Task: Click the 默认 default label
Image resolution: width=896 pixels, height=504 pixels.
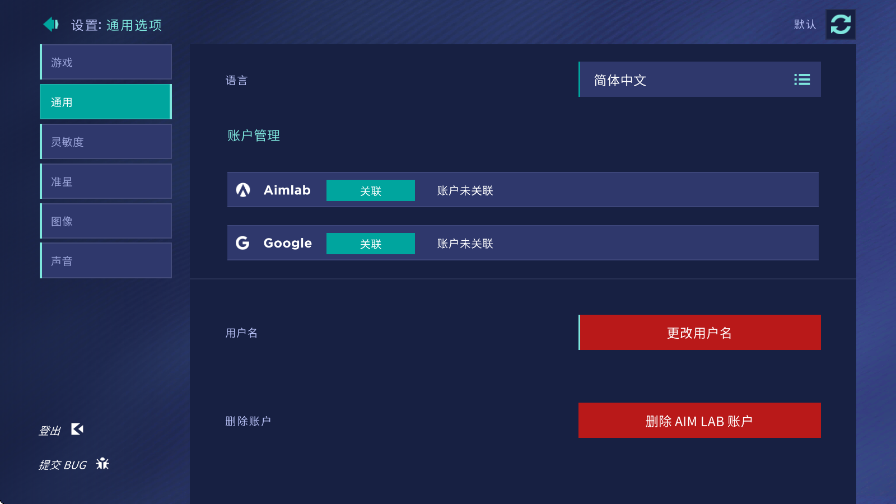Action: [x=805, y=24]
